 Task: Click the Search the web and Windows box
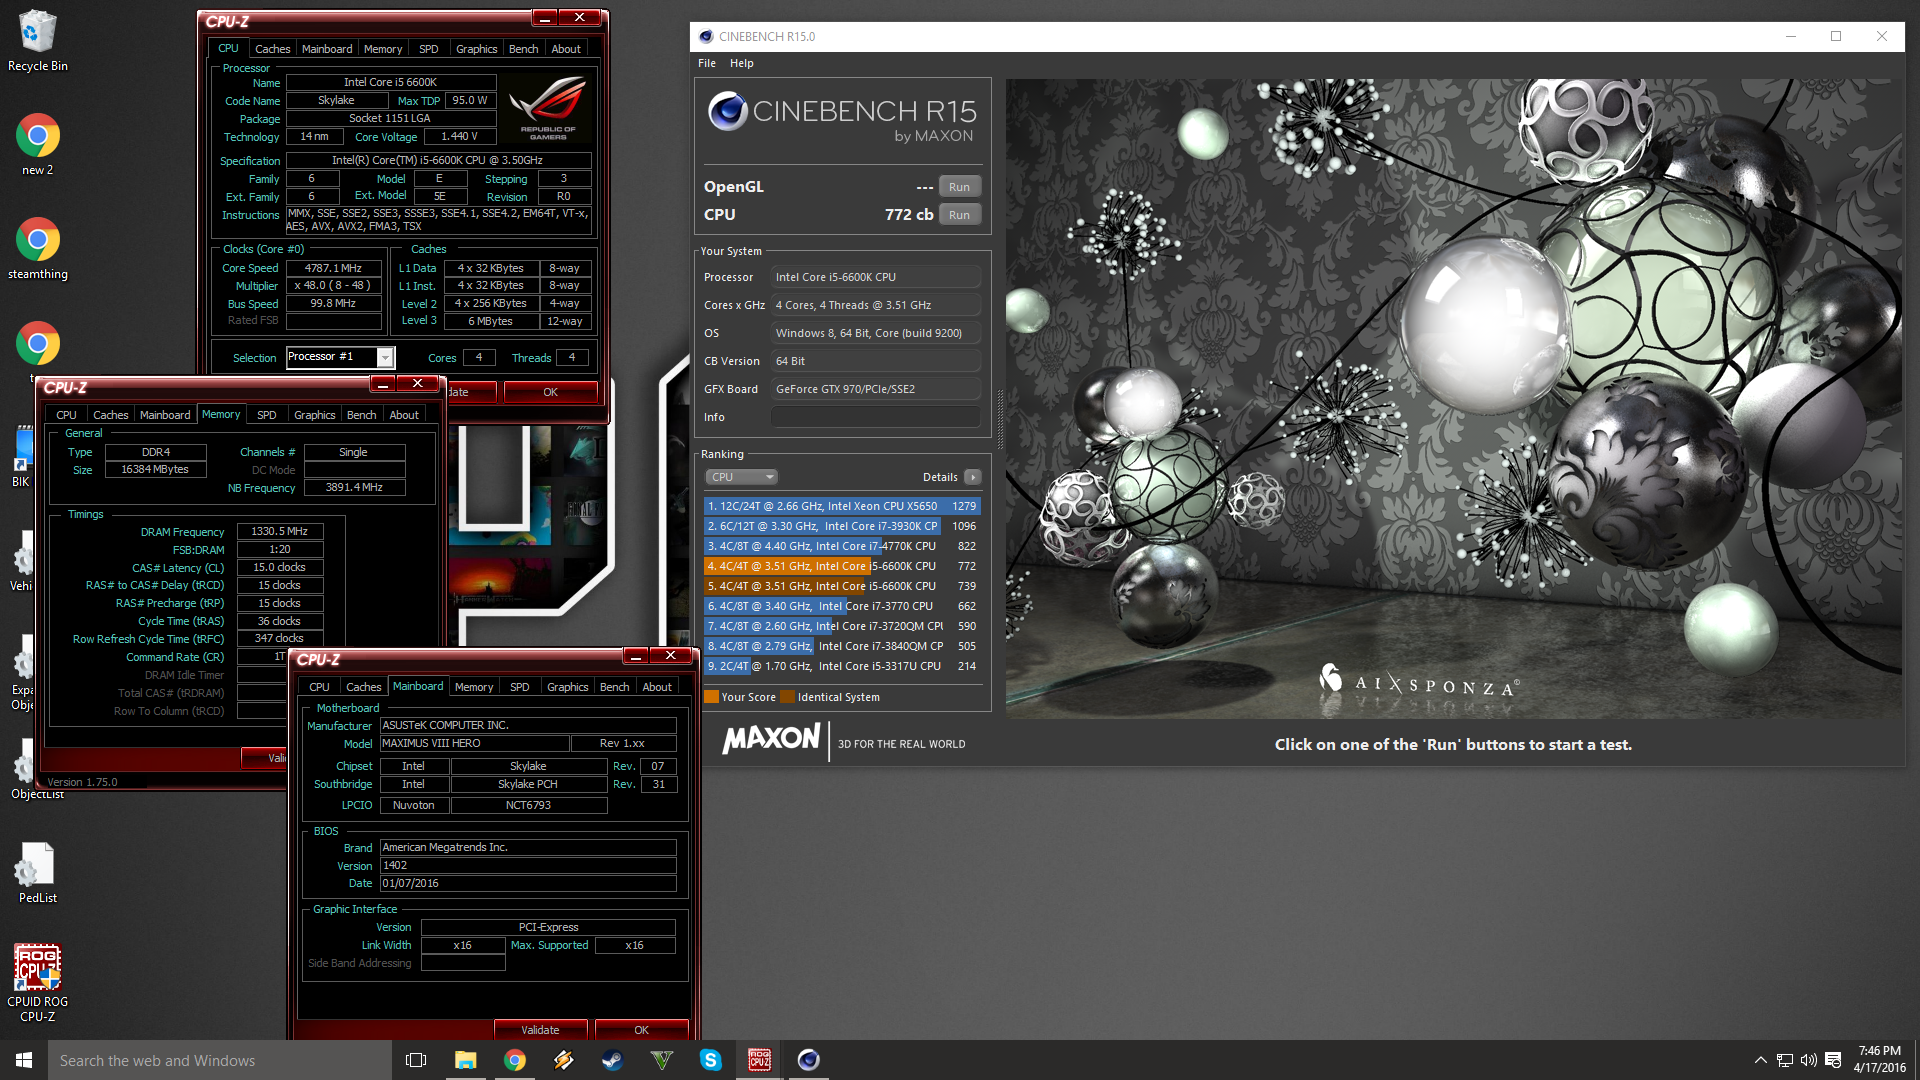click(220, 1060)
